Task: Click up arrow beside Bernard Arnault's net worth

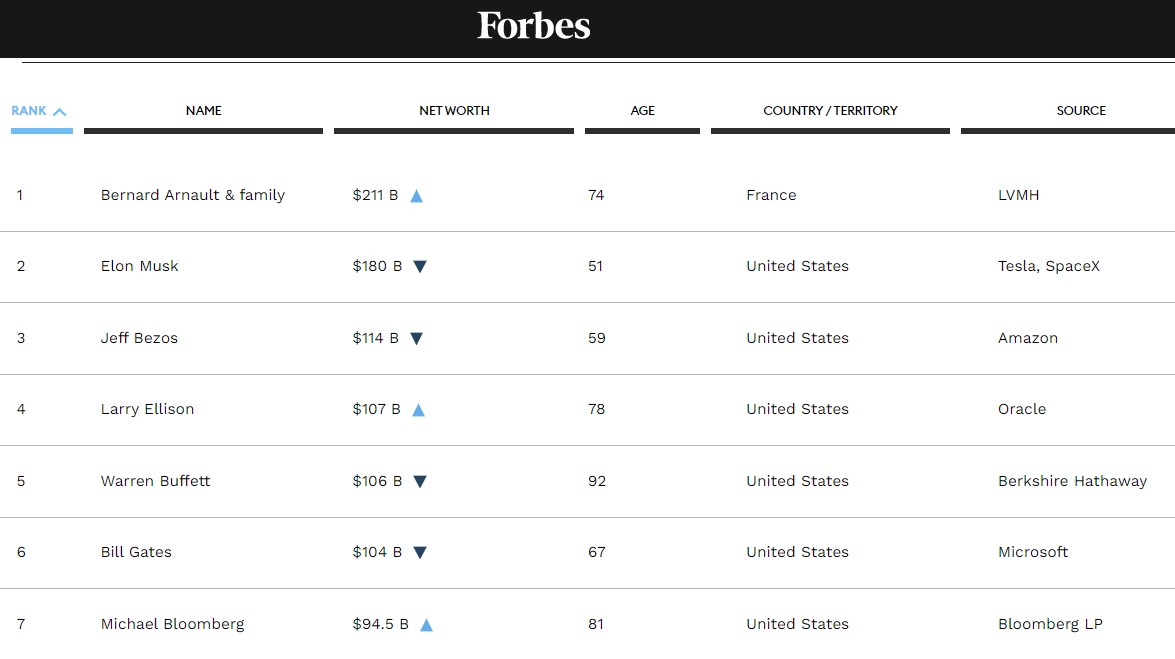Action: pos(417,196)
